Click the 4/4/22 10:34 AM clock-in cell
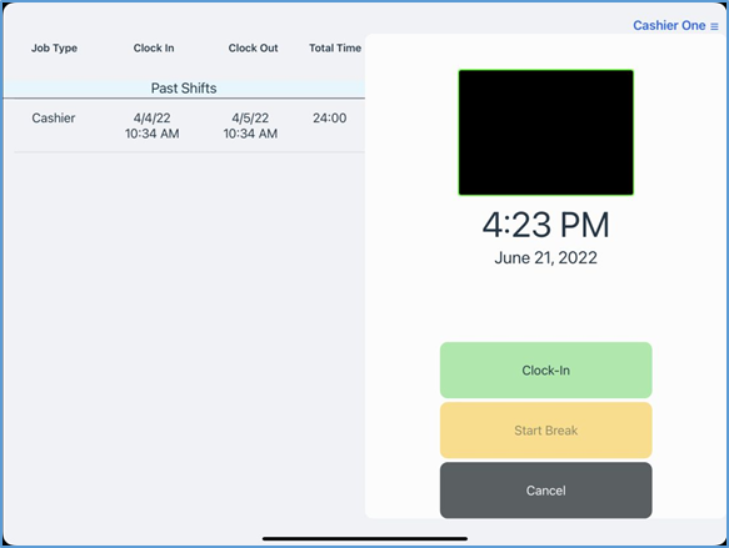 click(x=152, y=125)
